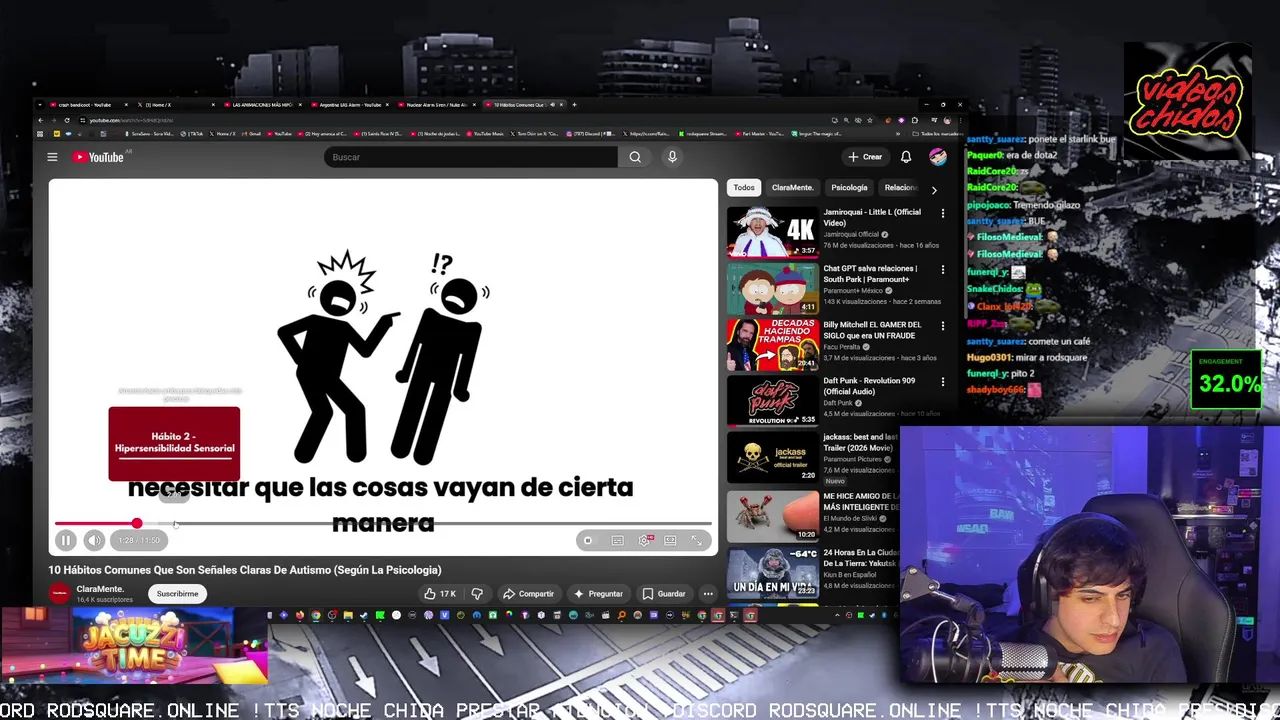The width and height of the screenshot is (1280, 720).
Task: Open the account avatar menu
Action: pos(938,157)
